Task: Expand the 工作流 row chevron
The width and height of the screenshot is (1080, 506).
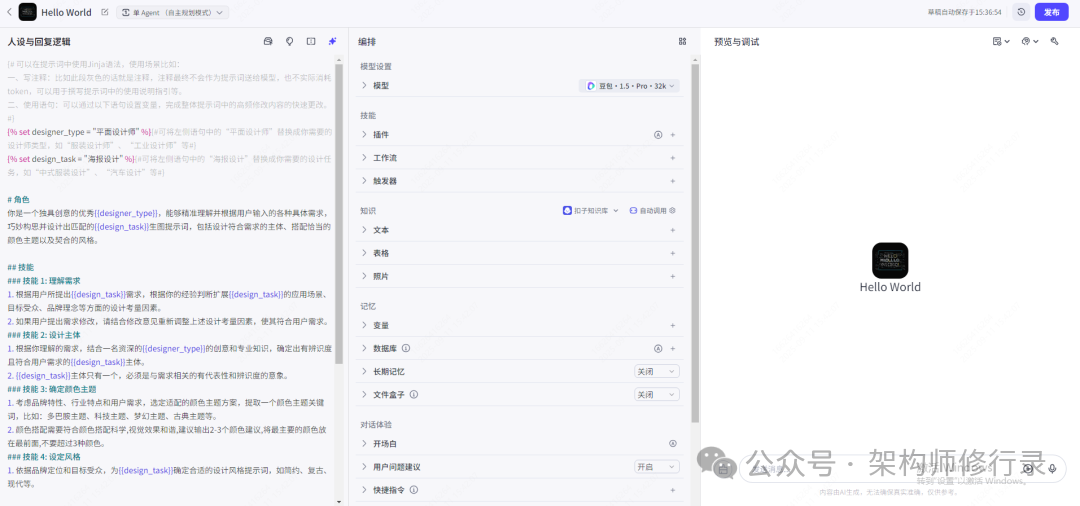Action: point(364,158)
